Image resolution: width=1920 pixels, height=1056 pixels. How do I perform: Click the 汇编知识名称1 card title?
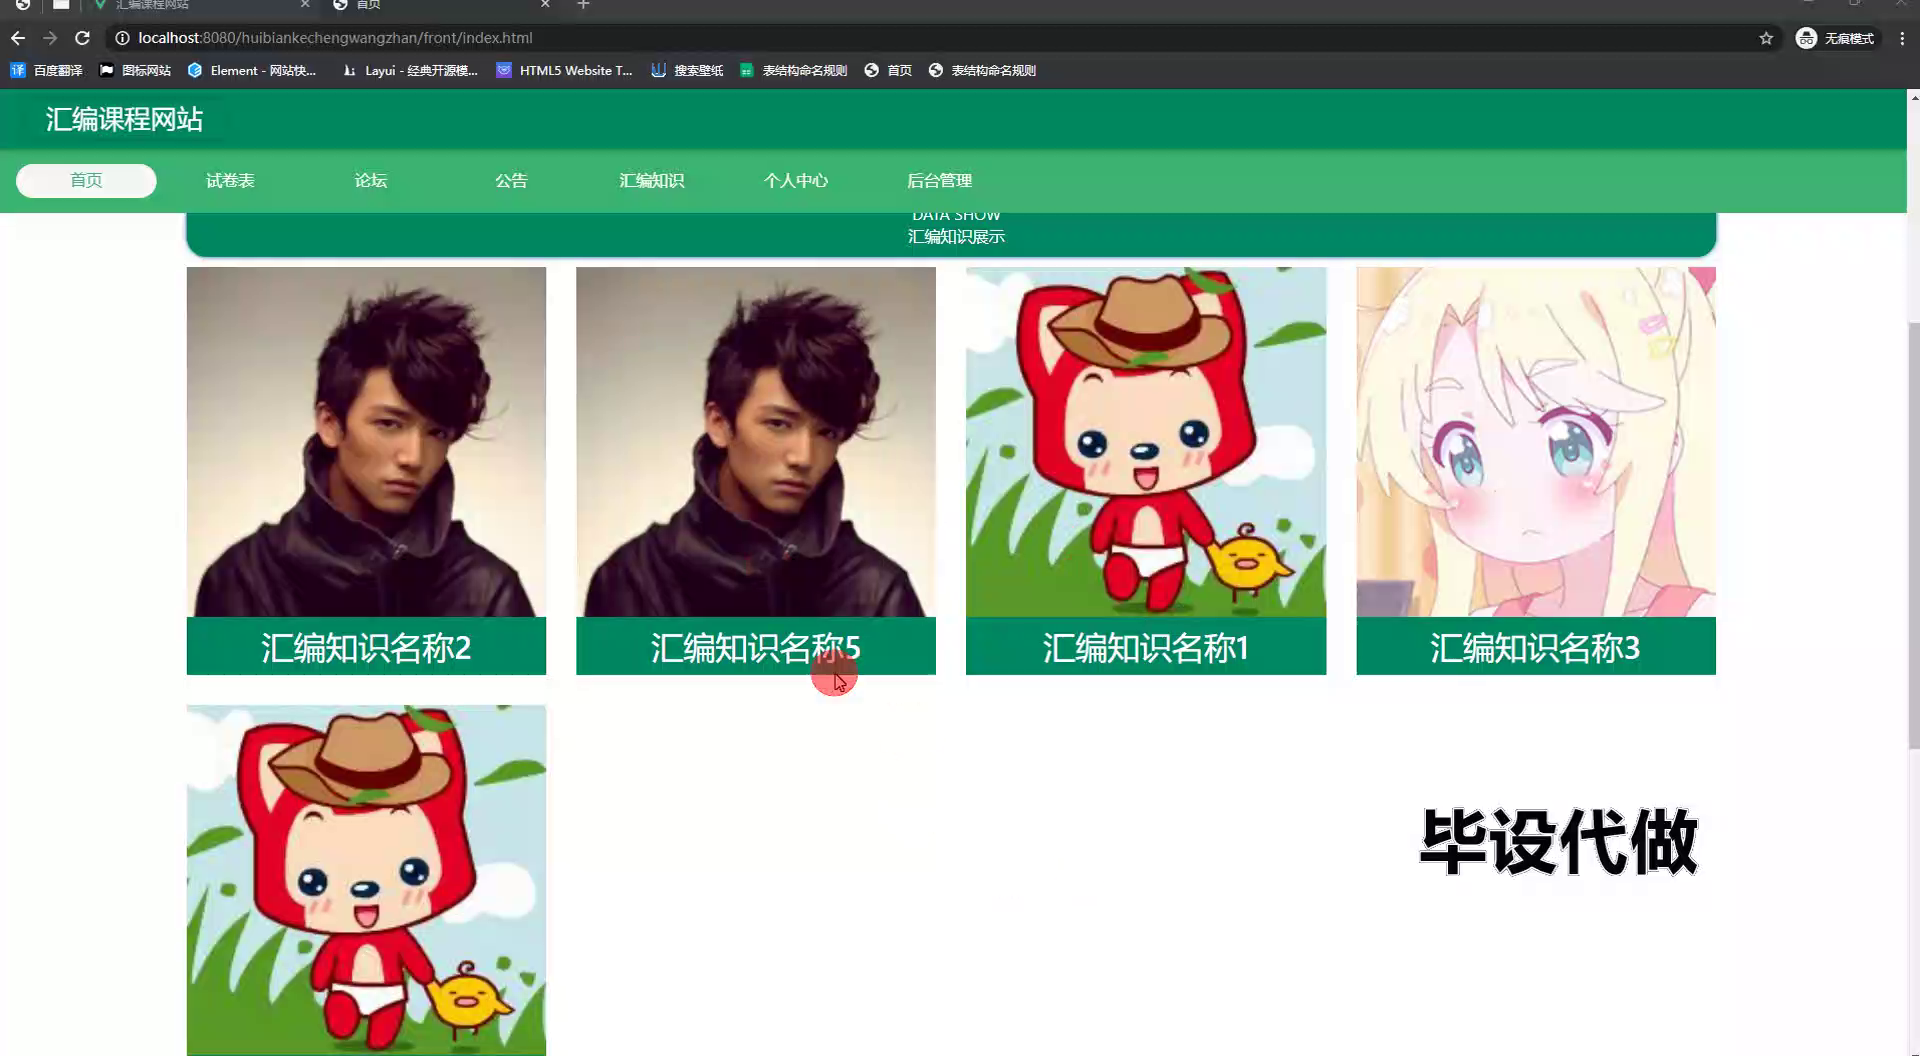(1146, 648)
